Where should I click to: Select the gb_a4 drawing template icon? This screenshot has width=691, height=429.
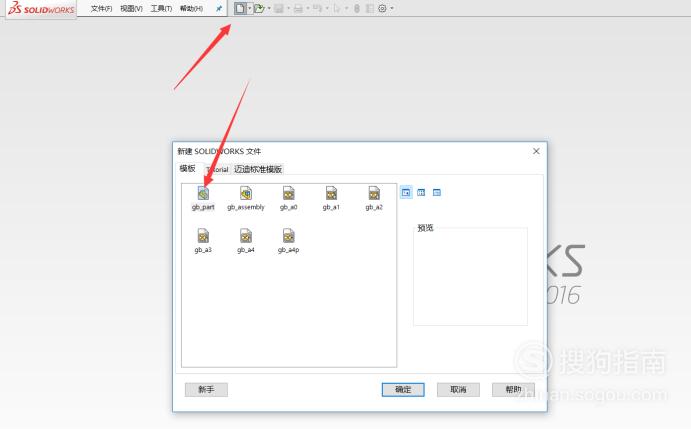click(x=246, y=236)
